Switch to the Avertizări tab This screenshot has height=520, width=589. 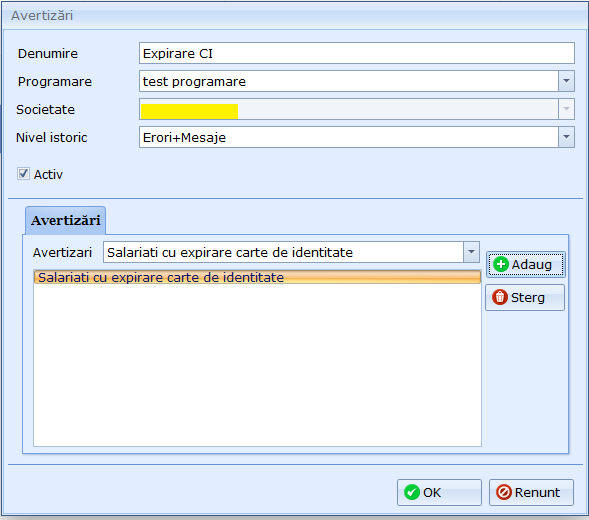(65, 221)
